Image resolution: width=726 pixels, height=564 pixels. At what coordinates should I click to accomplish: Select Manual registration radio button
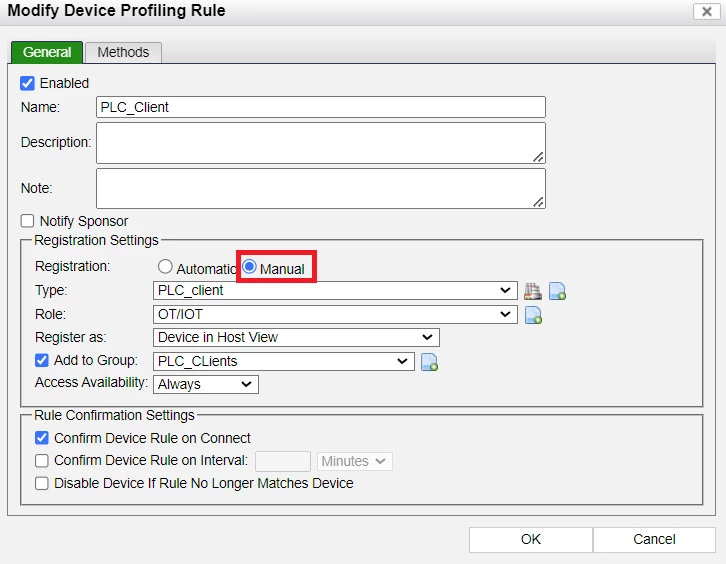pos(250,267)
